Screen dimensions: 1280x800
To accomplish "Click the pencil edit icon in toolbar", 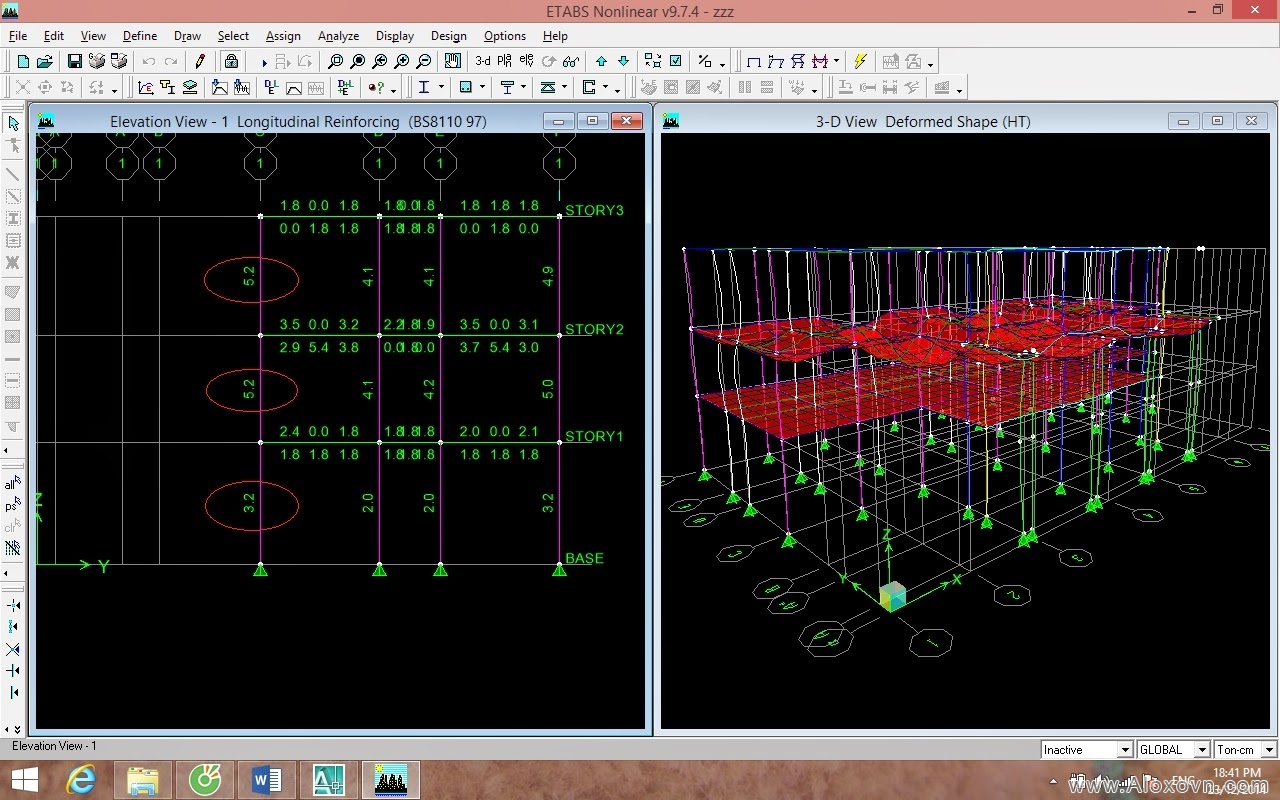I will pos(200,62).
